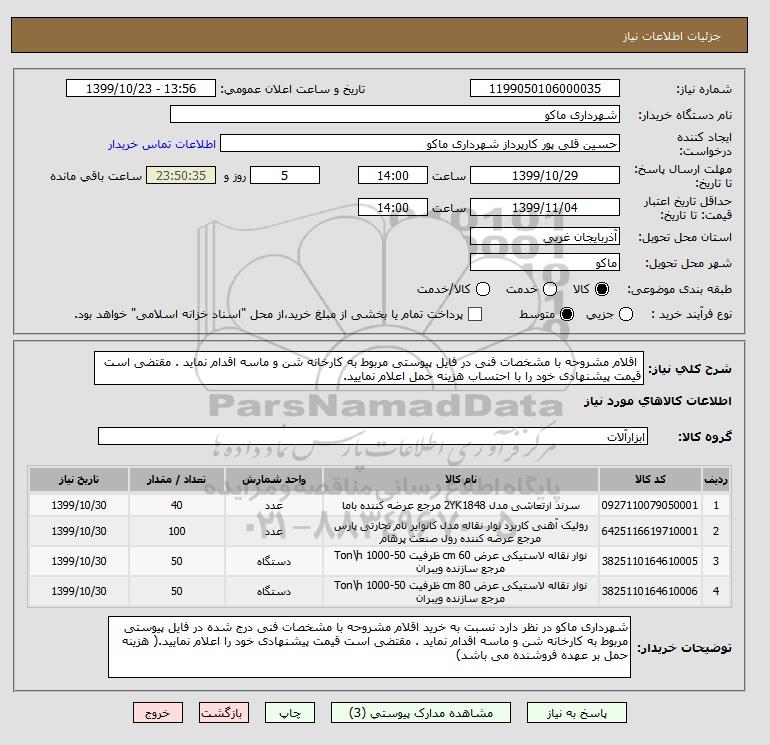The image size is (770, 745).
Task: Click the remaining time field 23:50:35
Action: point(181,175)
